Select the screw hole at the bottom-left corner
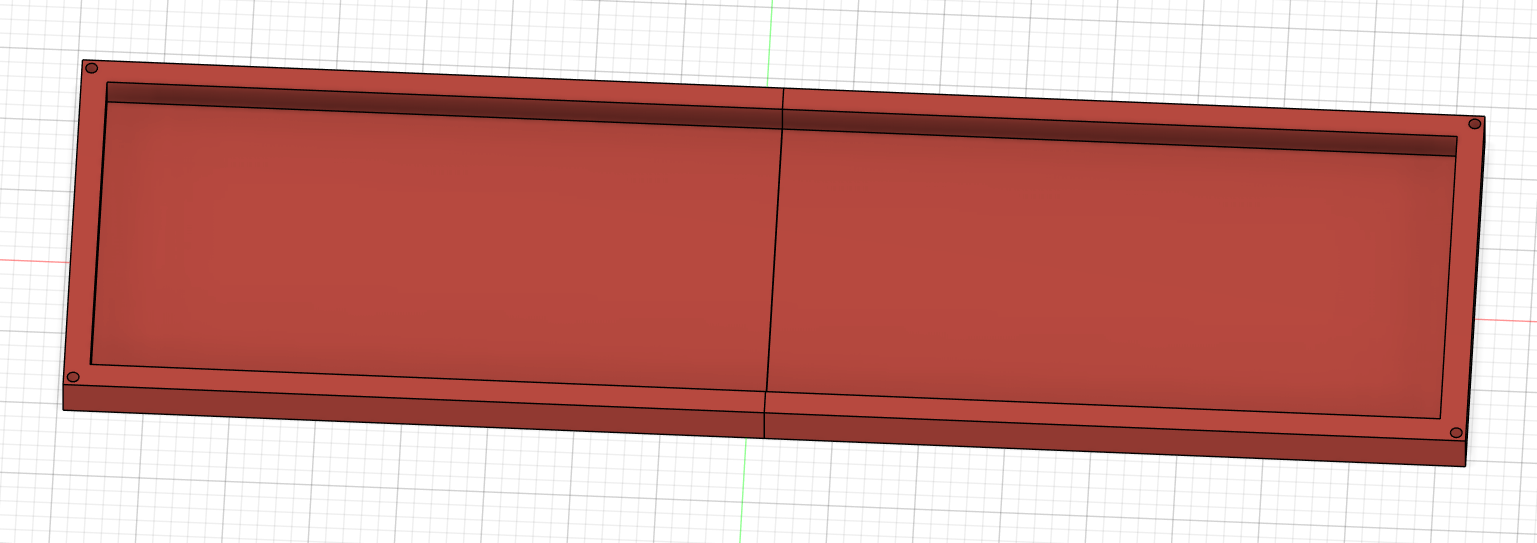 point(72,377)
